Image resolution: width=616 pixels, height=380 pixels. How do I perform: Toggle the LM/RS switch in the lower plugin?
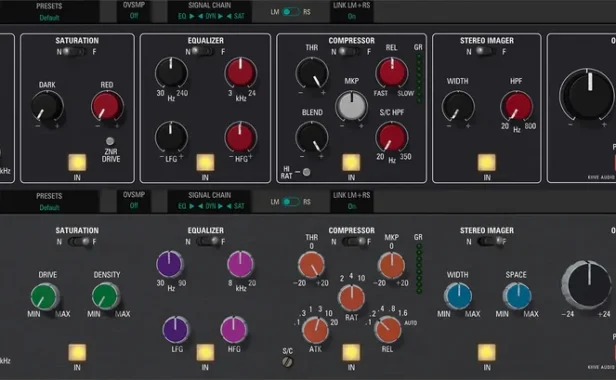pyautogui.click(x=291, y=202)
